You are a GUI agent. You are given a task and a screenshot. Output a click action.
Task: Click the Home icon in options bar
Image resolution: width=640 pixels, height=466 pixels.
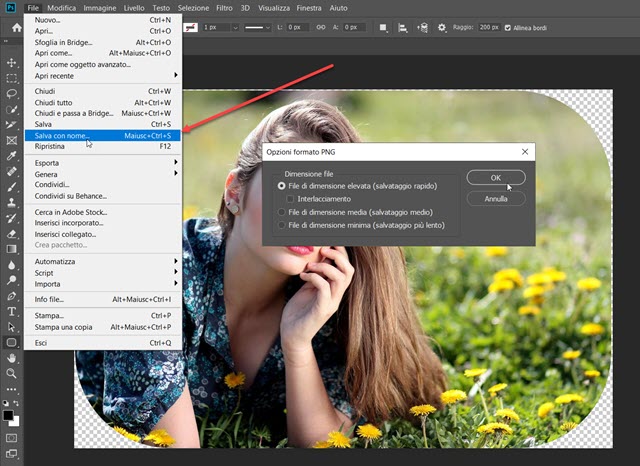pos(17,28)
